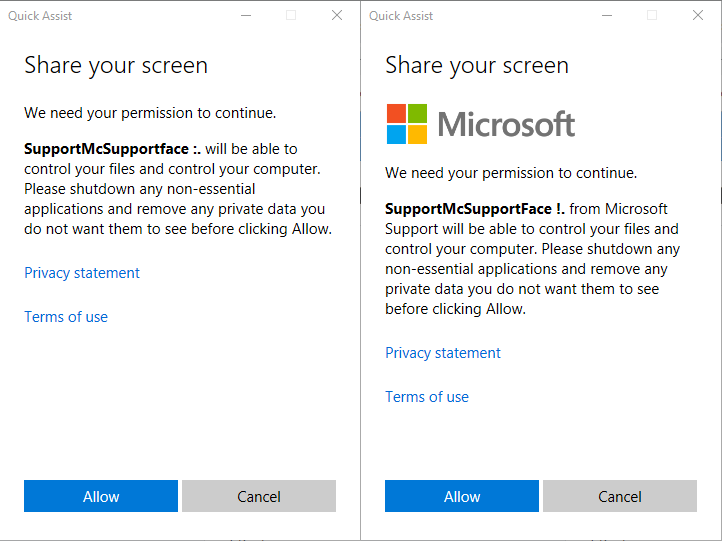This screenshot has height=541, width=722.
Task: Click the disabled maximize icon in the left window
Action: coord(291,15)
